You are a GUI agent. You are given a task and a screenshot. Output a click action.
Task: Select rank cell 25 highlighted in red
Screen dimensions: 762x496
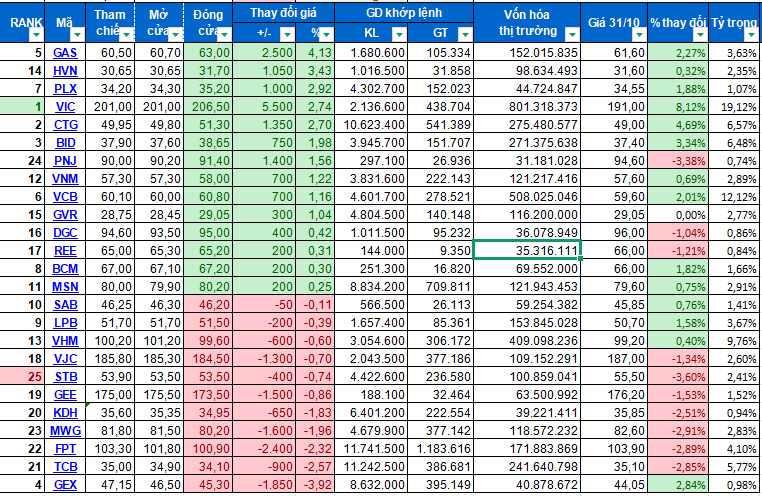click(22, 376)
